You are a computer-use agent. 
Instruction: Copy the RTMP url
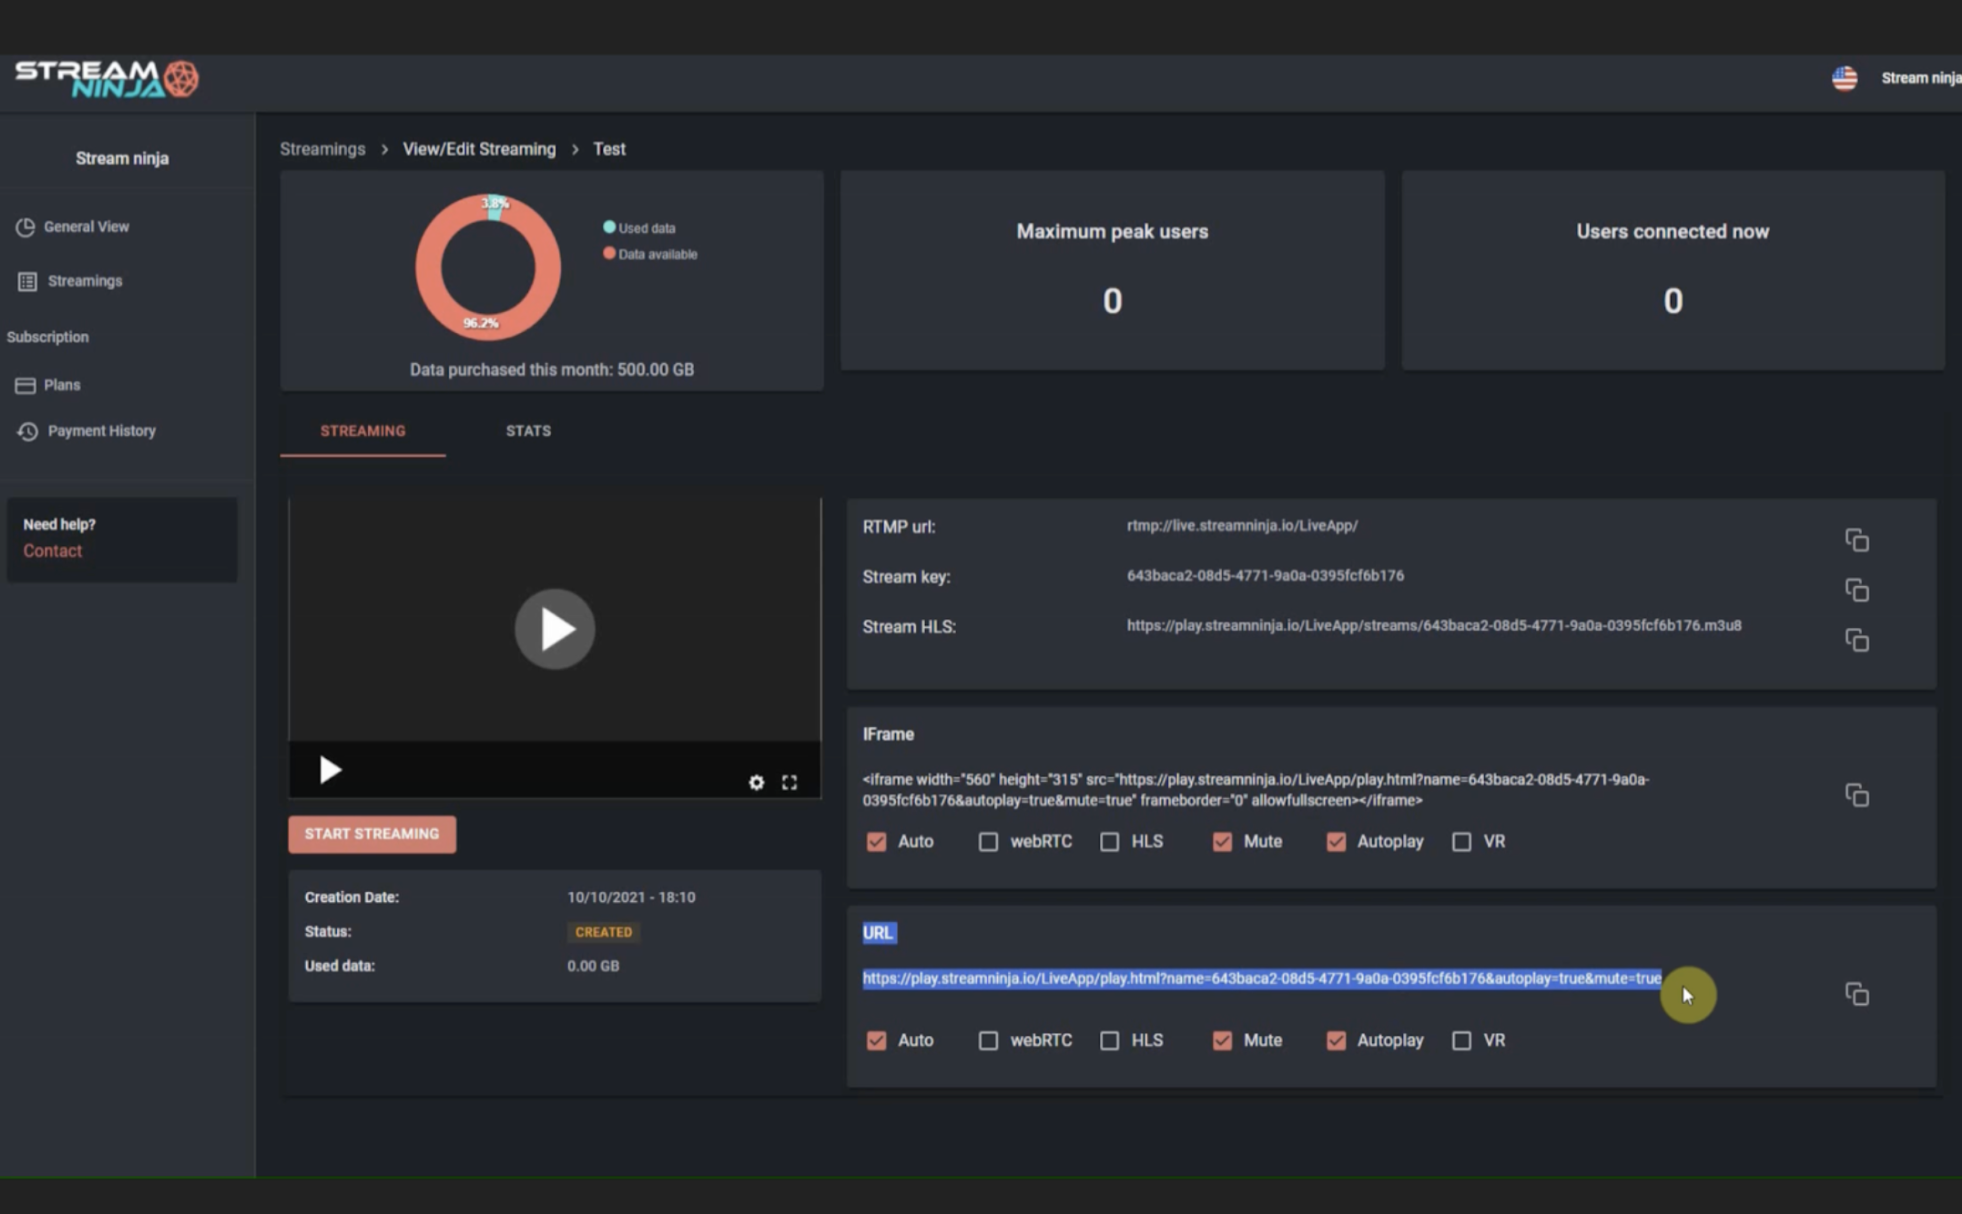tap(1856, 540)
